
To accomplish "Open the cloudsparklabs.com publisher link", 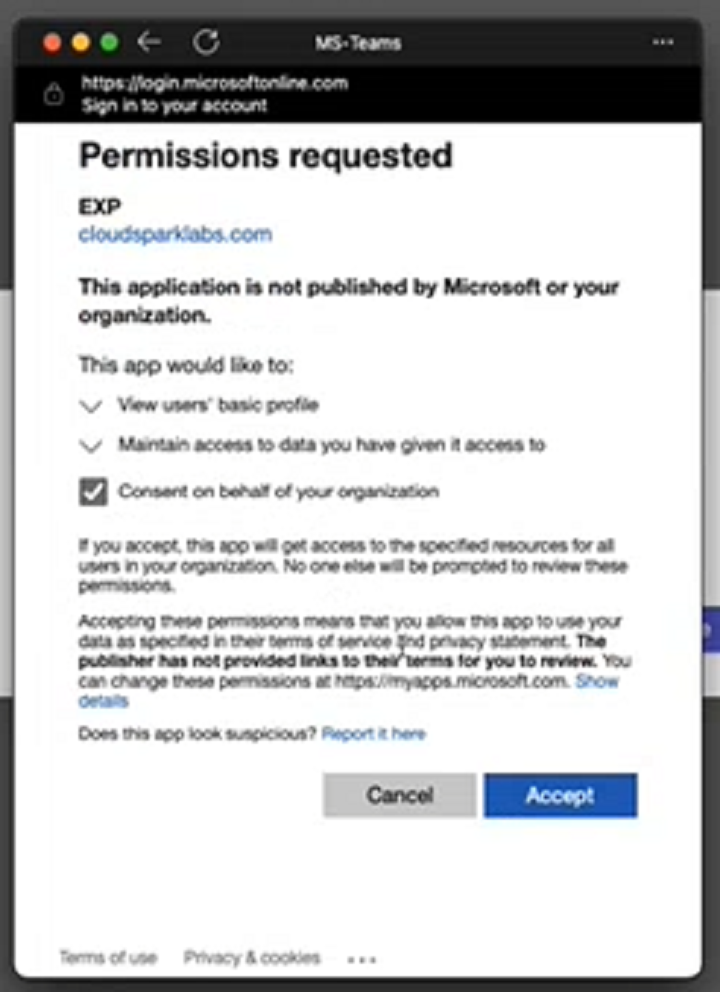I will pos(174,234).
